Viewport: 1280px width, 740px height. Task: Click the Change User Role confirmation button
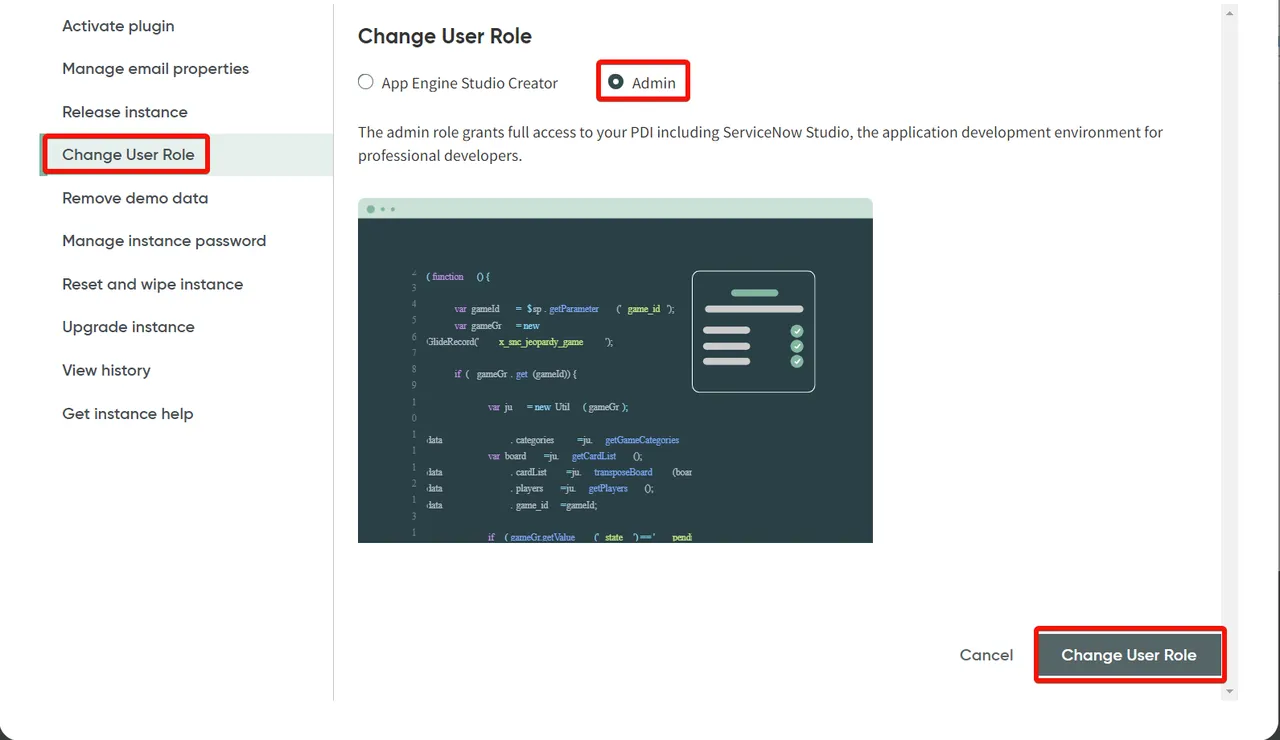point(1129,655)
